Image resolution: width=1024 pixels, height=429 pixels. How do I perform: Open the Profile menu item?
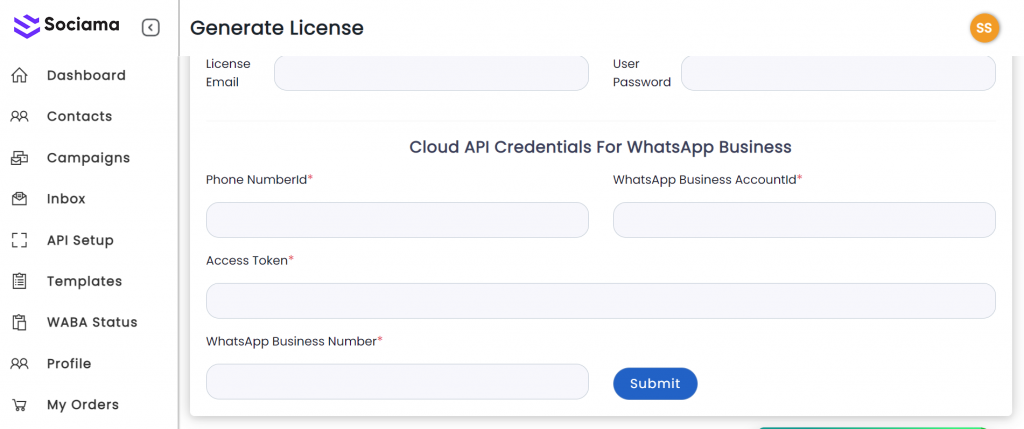68,363
